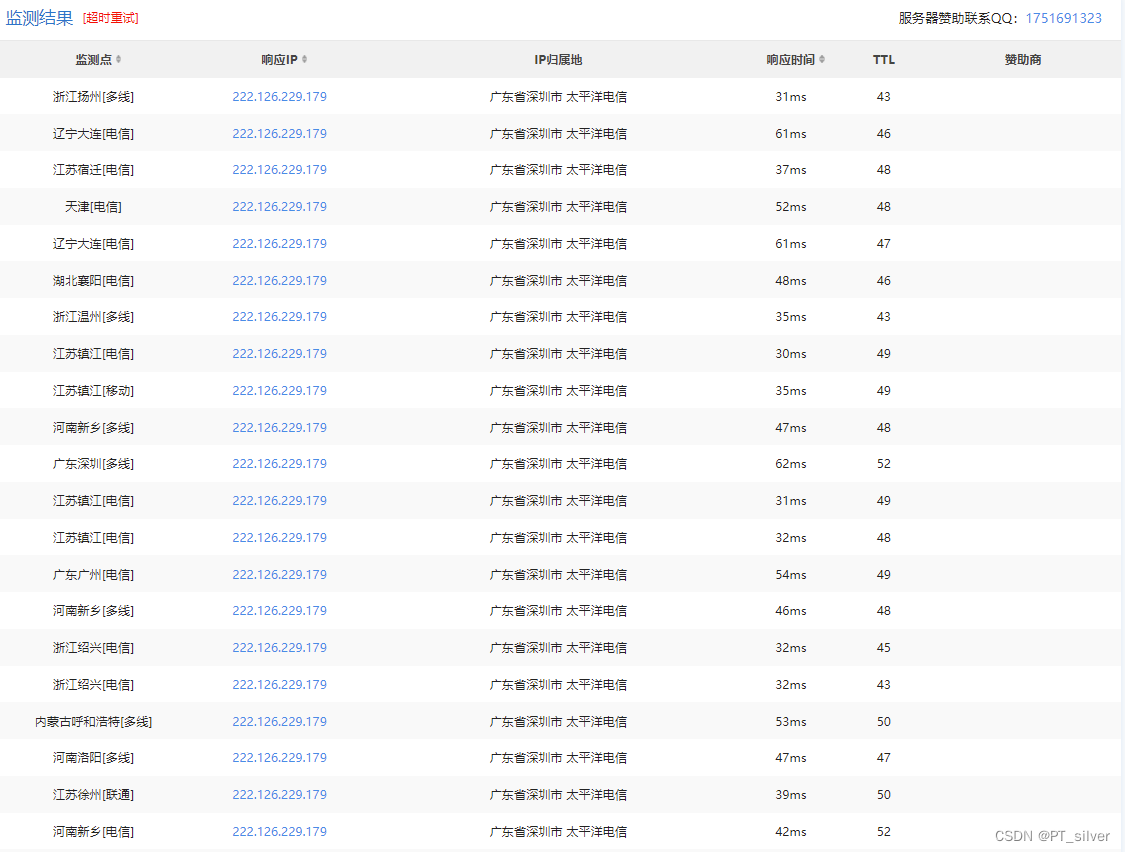Select the 浙江温州[多线] monitor point cell

click(x=93, y=317)
